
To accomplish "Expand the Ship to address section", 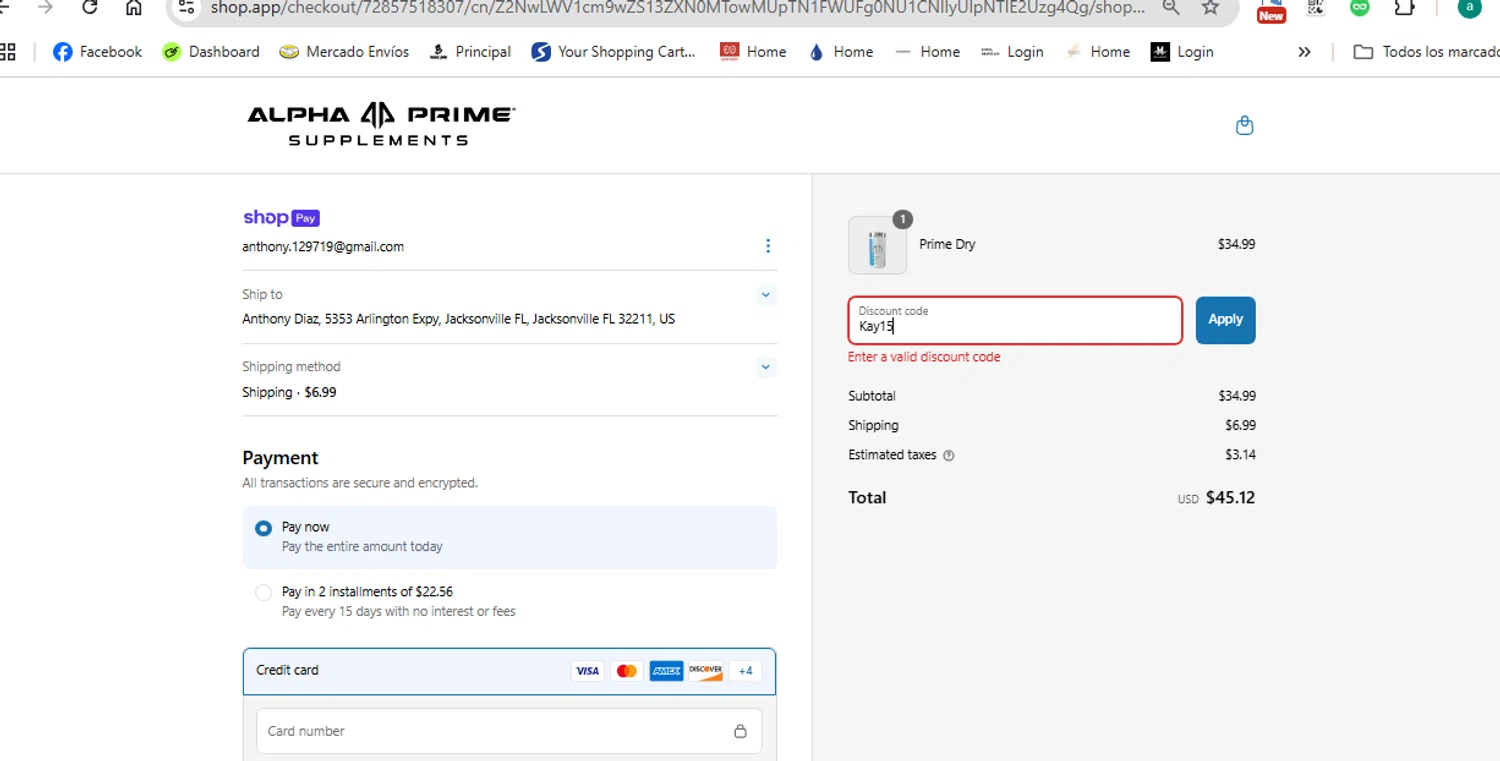I will [765, 295].
